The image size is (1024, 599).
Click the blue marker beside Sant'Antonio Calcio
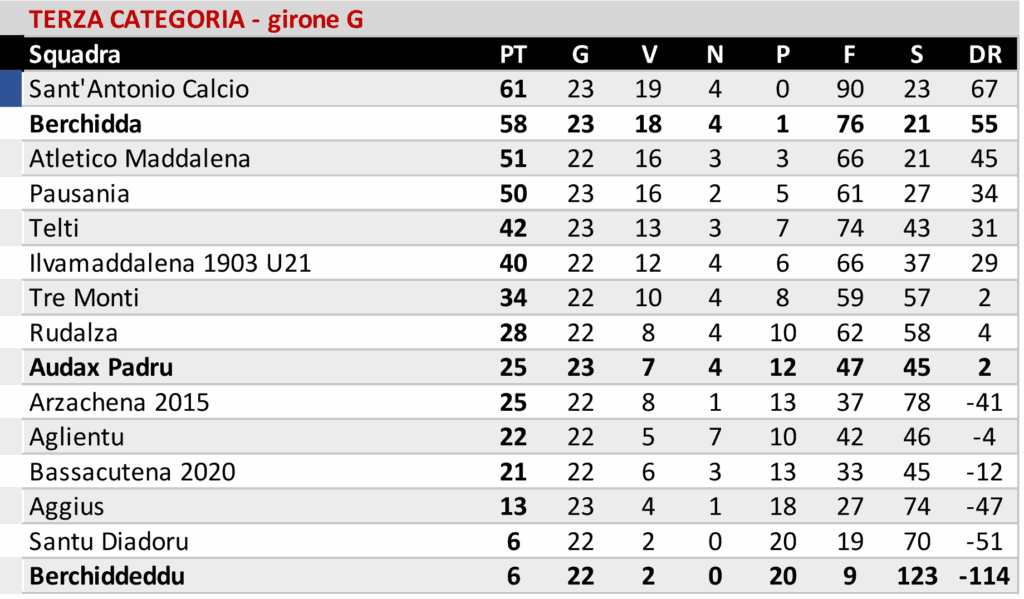tap(11, 89)
